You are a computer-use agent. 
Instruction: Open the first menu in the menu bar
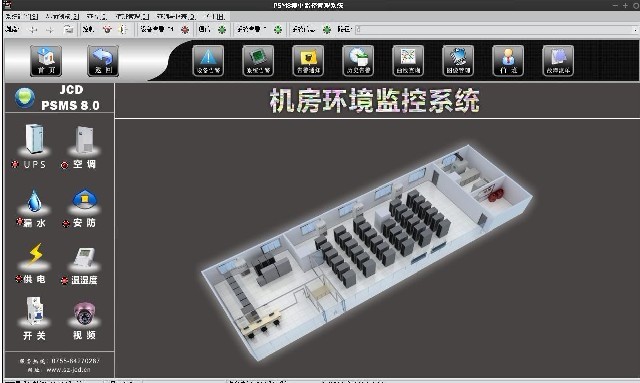pos(22,17)
